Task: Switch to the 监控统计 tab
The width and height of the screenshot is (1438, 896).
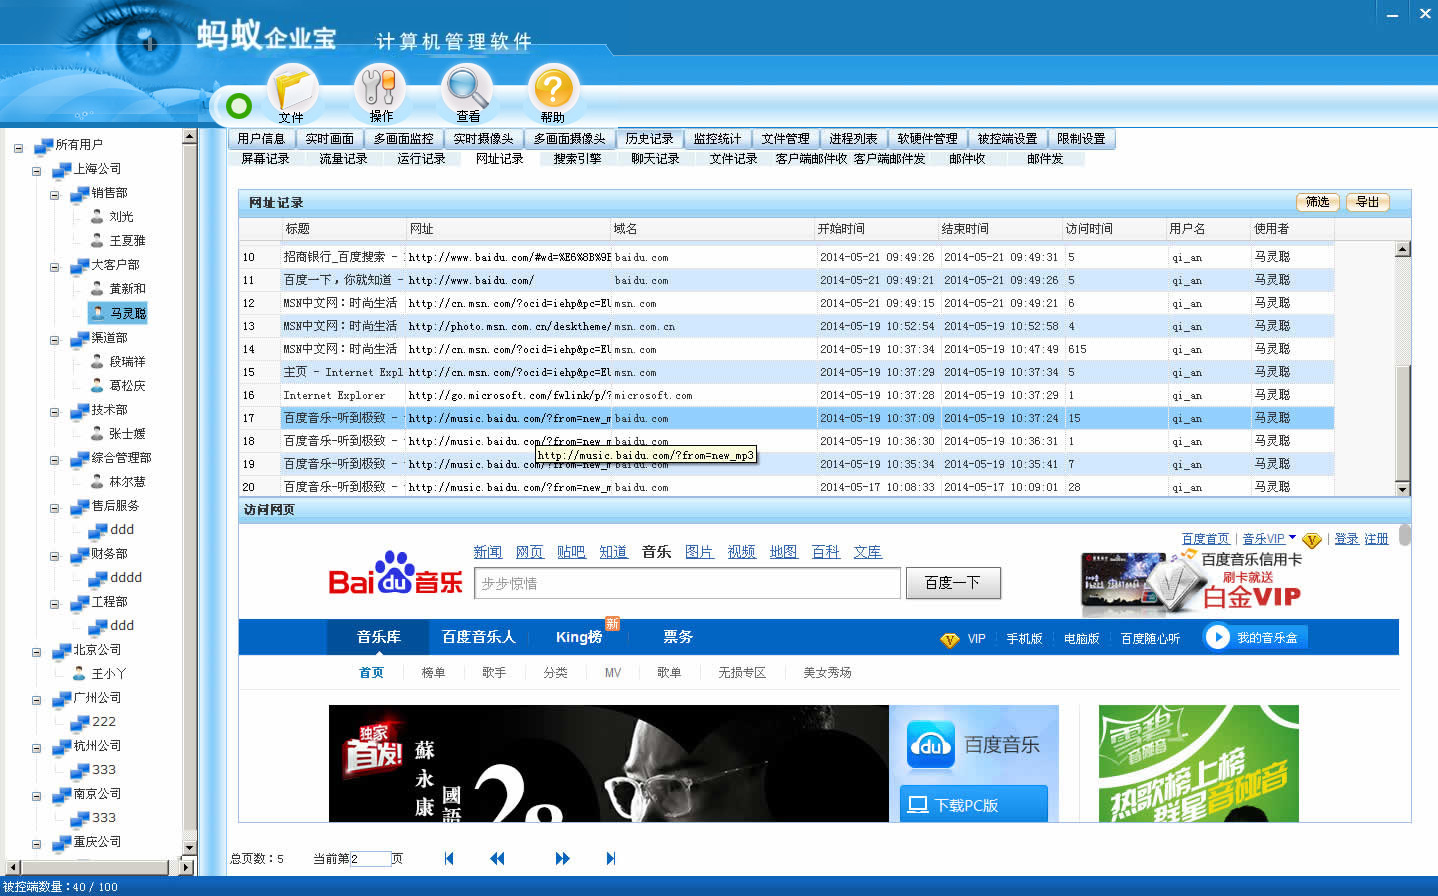Action: (717, 139)
